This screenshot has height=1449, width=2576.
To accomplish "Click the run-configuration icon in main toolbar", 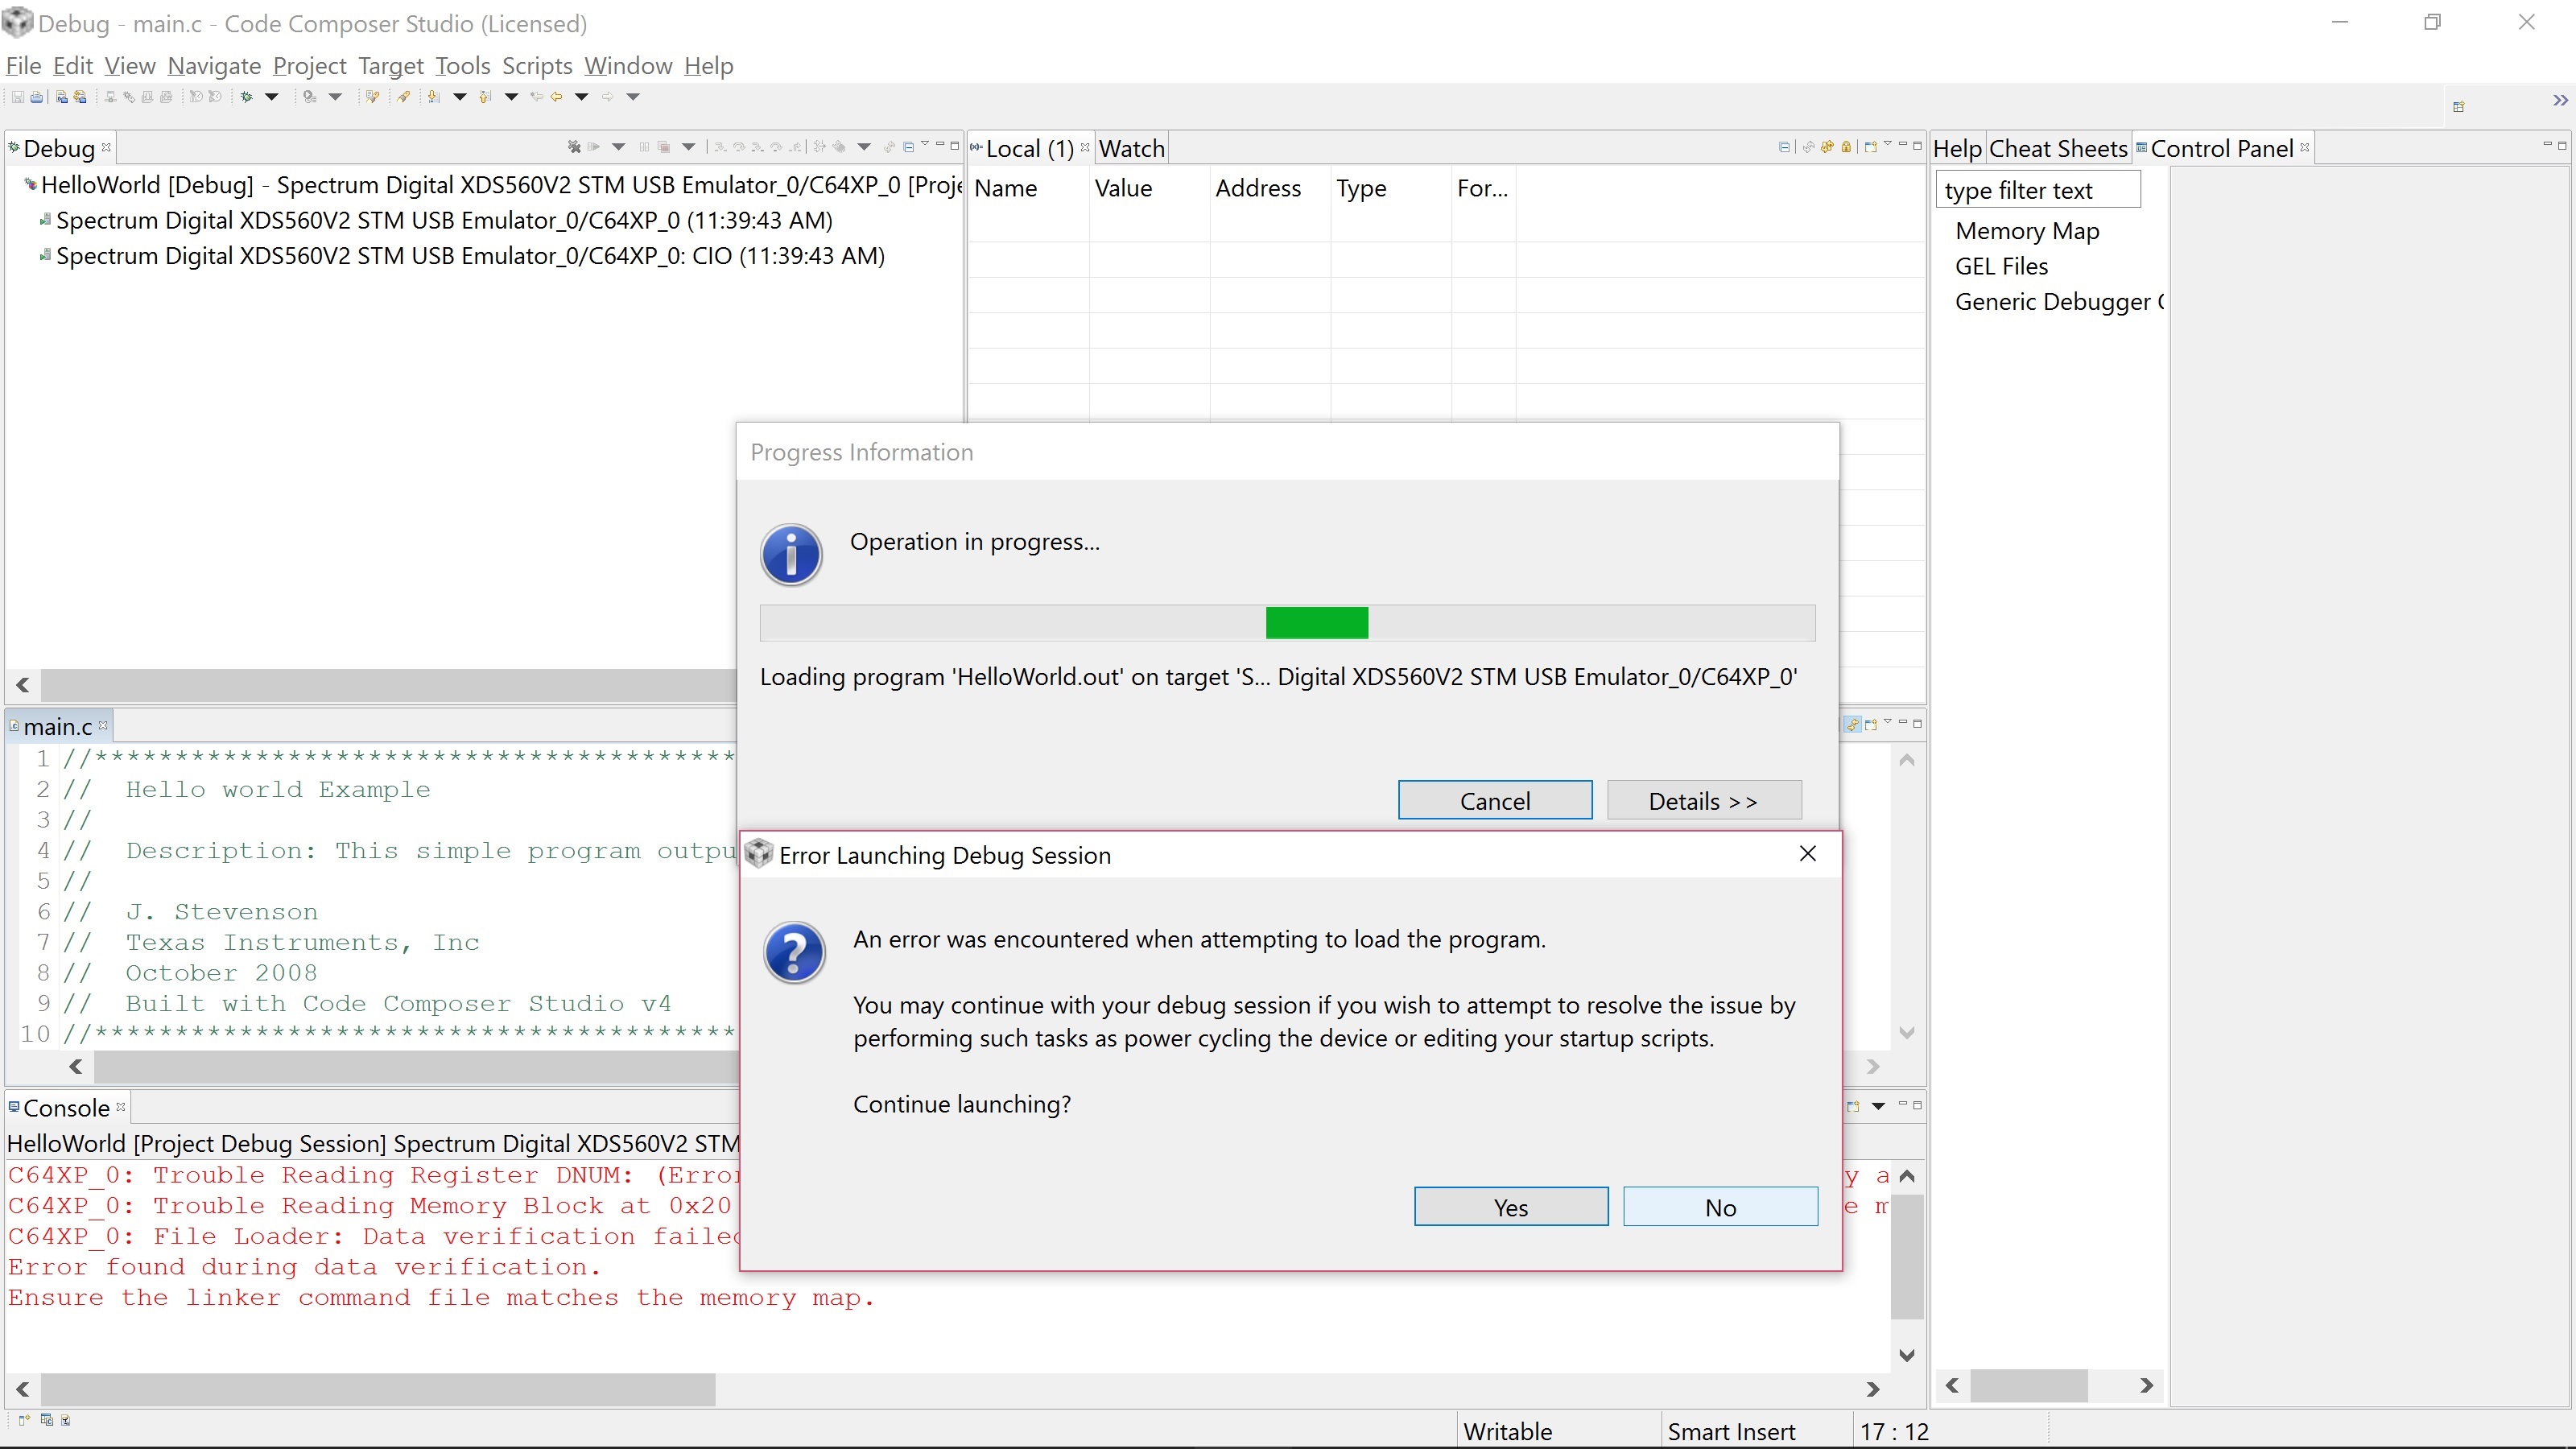I will [x=310, y=97].
